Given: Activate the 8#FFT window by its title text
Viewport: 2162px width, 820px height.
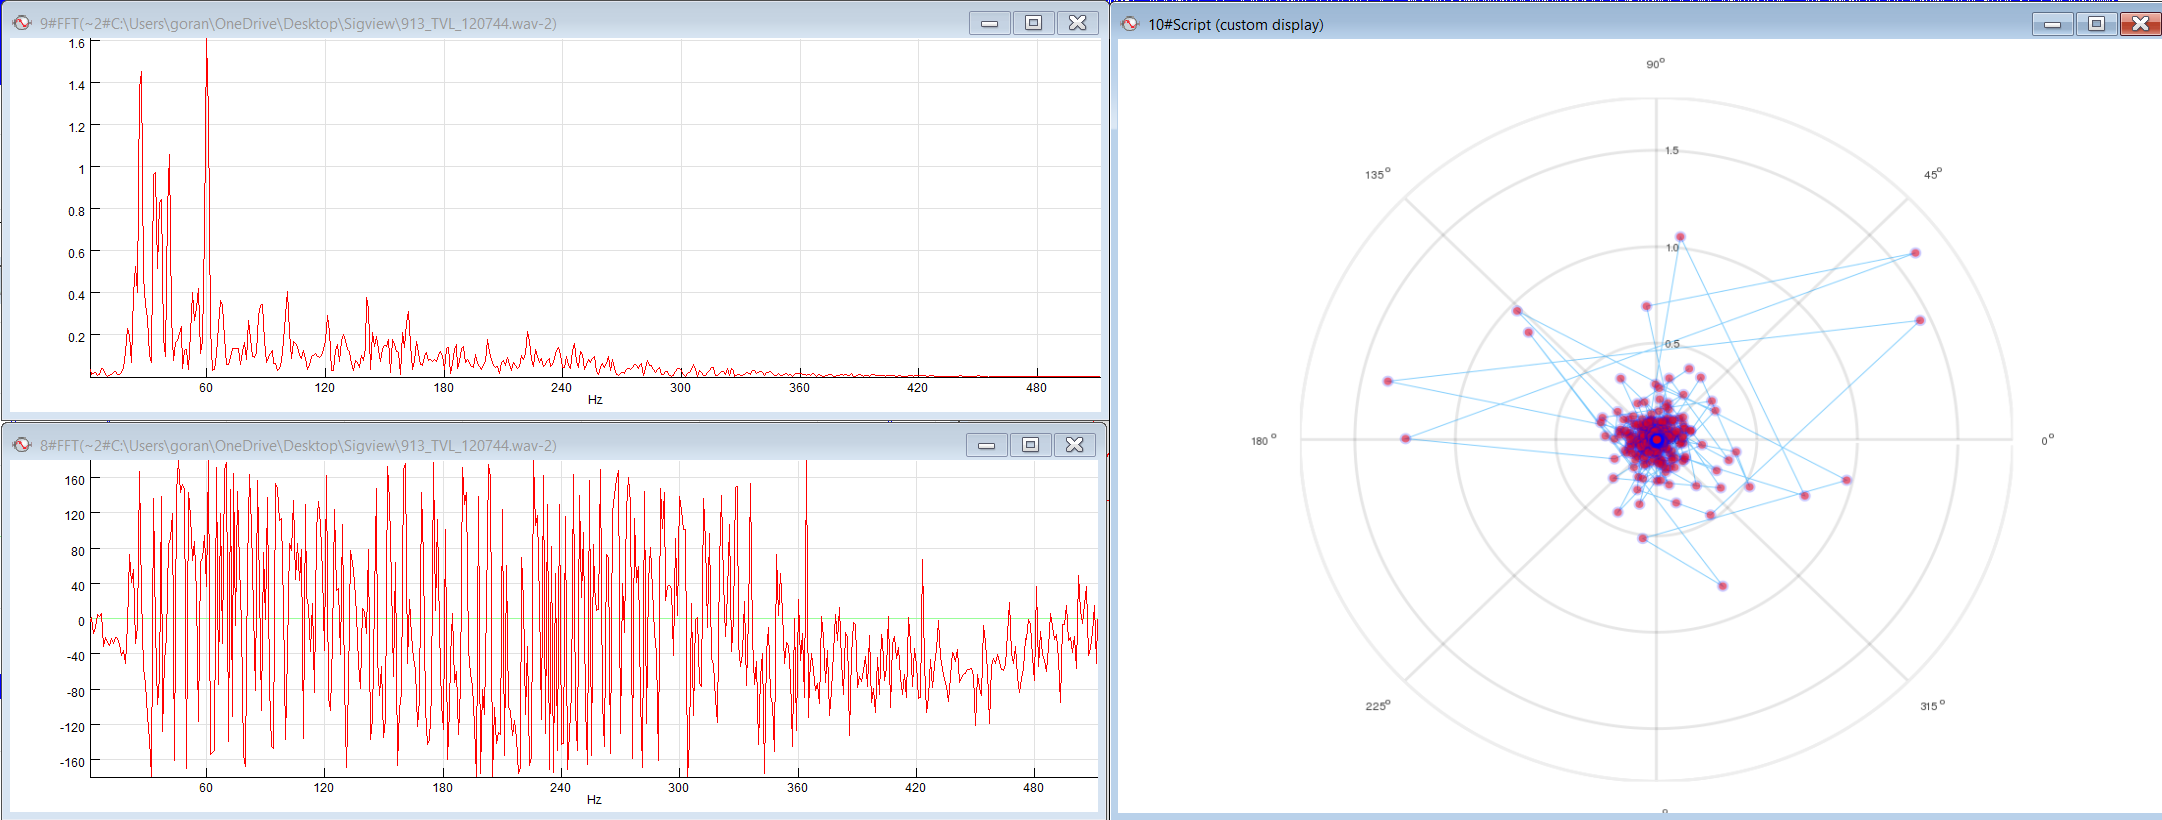Looking at the screenshot, I should [298, 445].
